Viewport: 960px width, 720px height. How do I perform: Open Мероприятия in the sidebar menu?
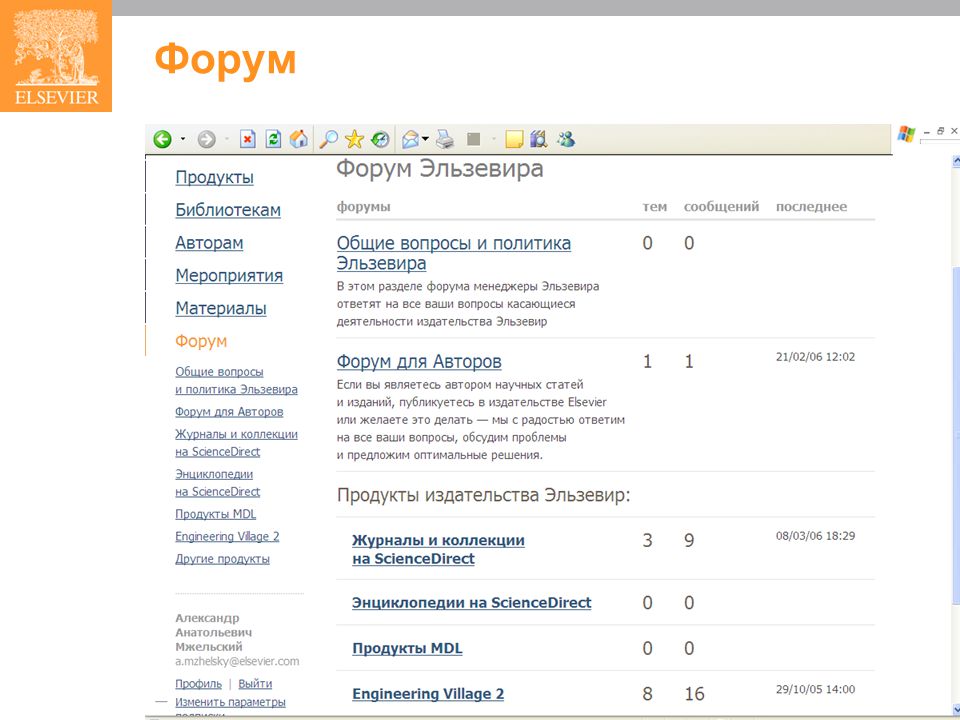tap(229, 276)
